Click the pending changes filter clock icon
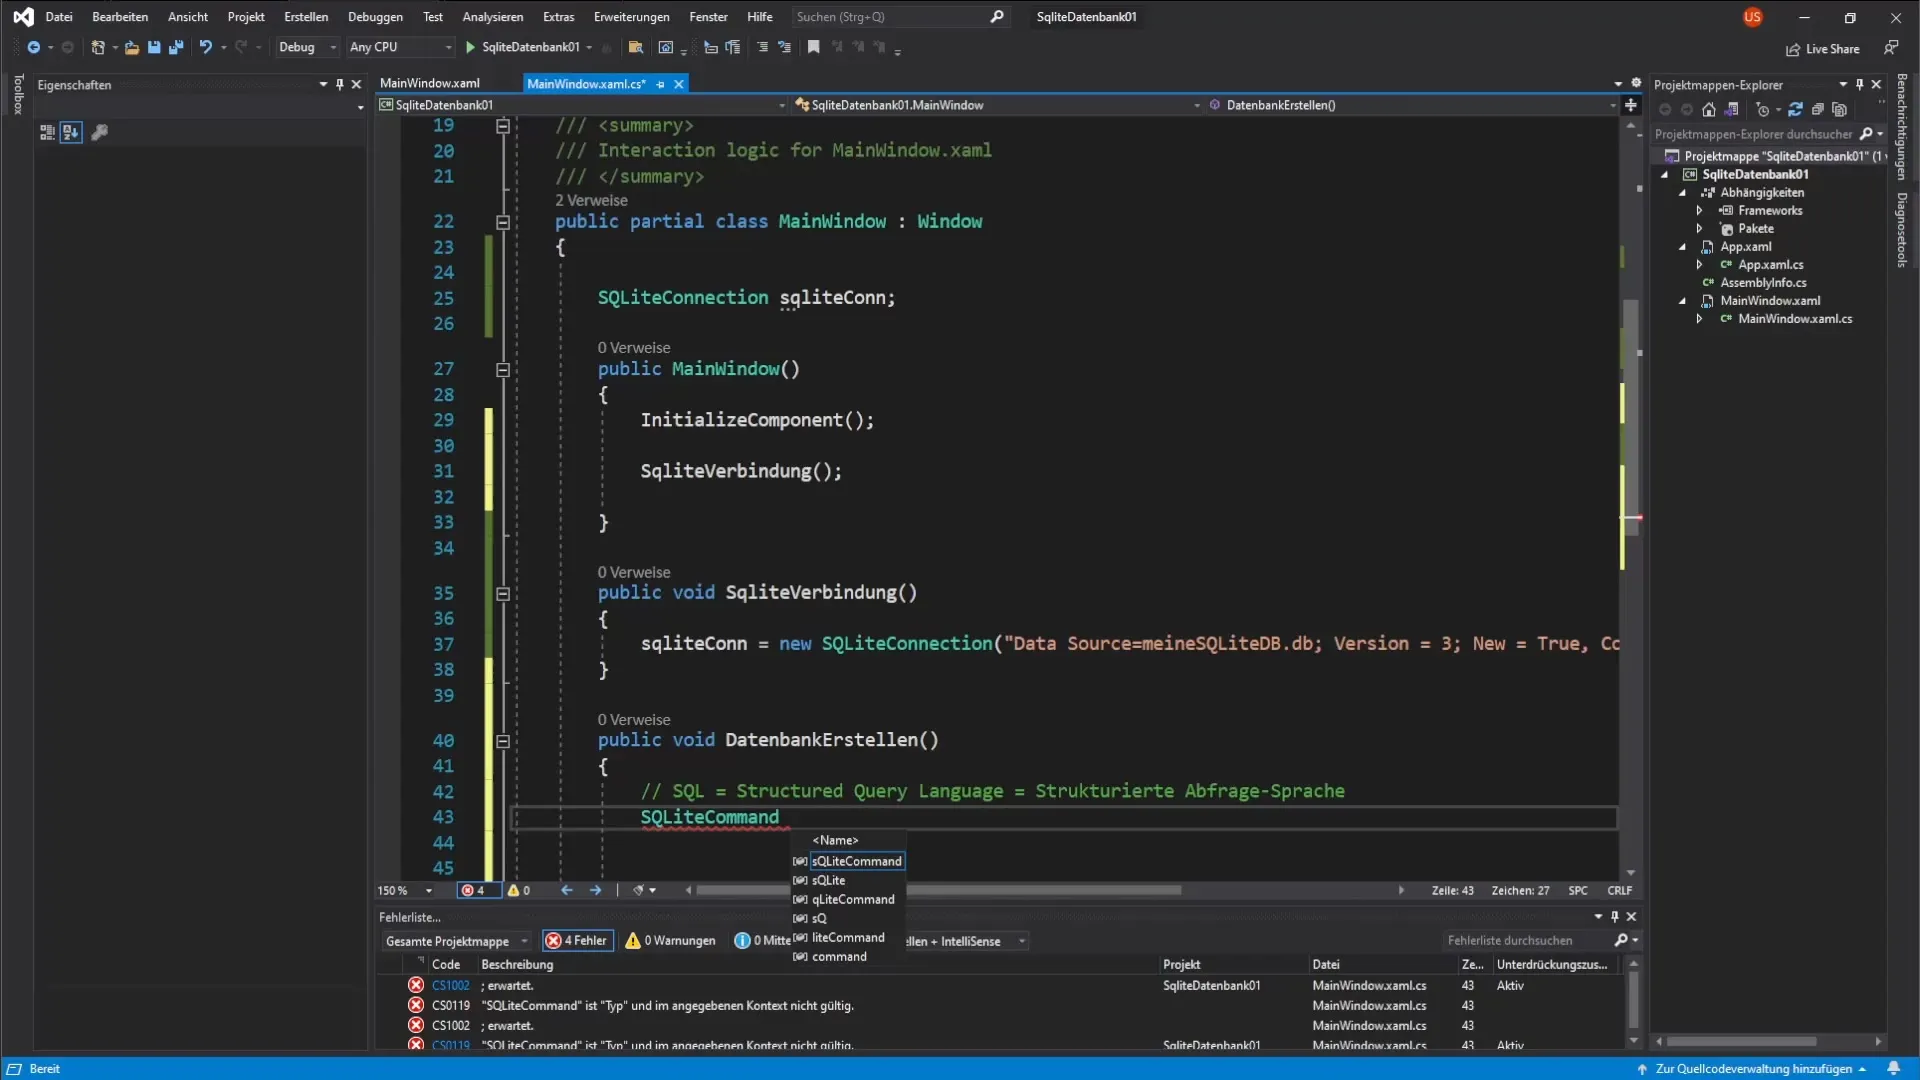Screen dimensions: 1920x1080 pos(1763,110)
